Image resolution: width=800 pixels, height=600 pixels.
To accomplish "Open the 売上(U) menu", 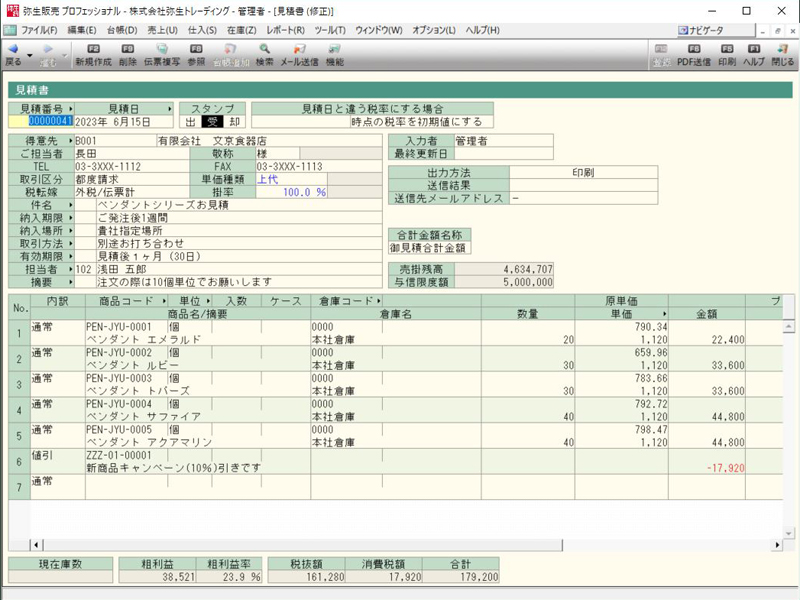I will [162, 31].
